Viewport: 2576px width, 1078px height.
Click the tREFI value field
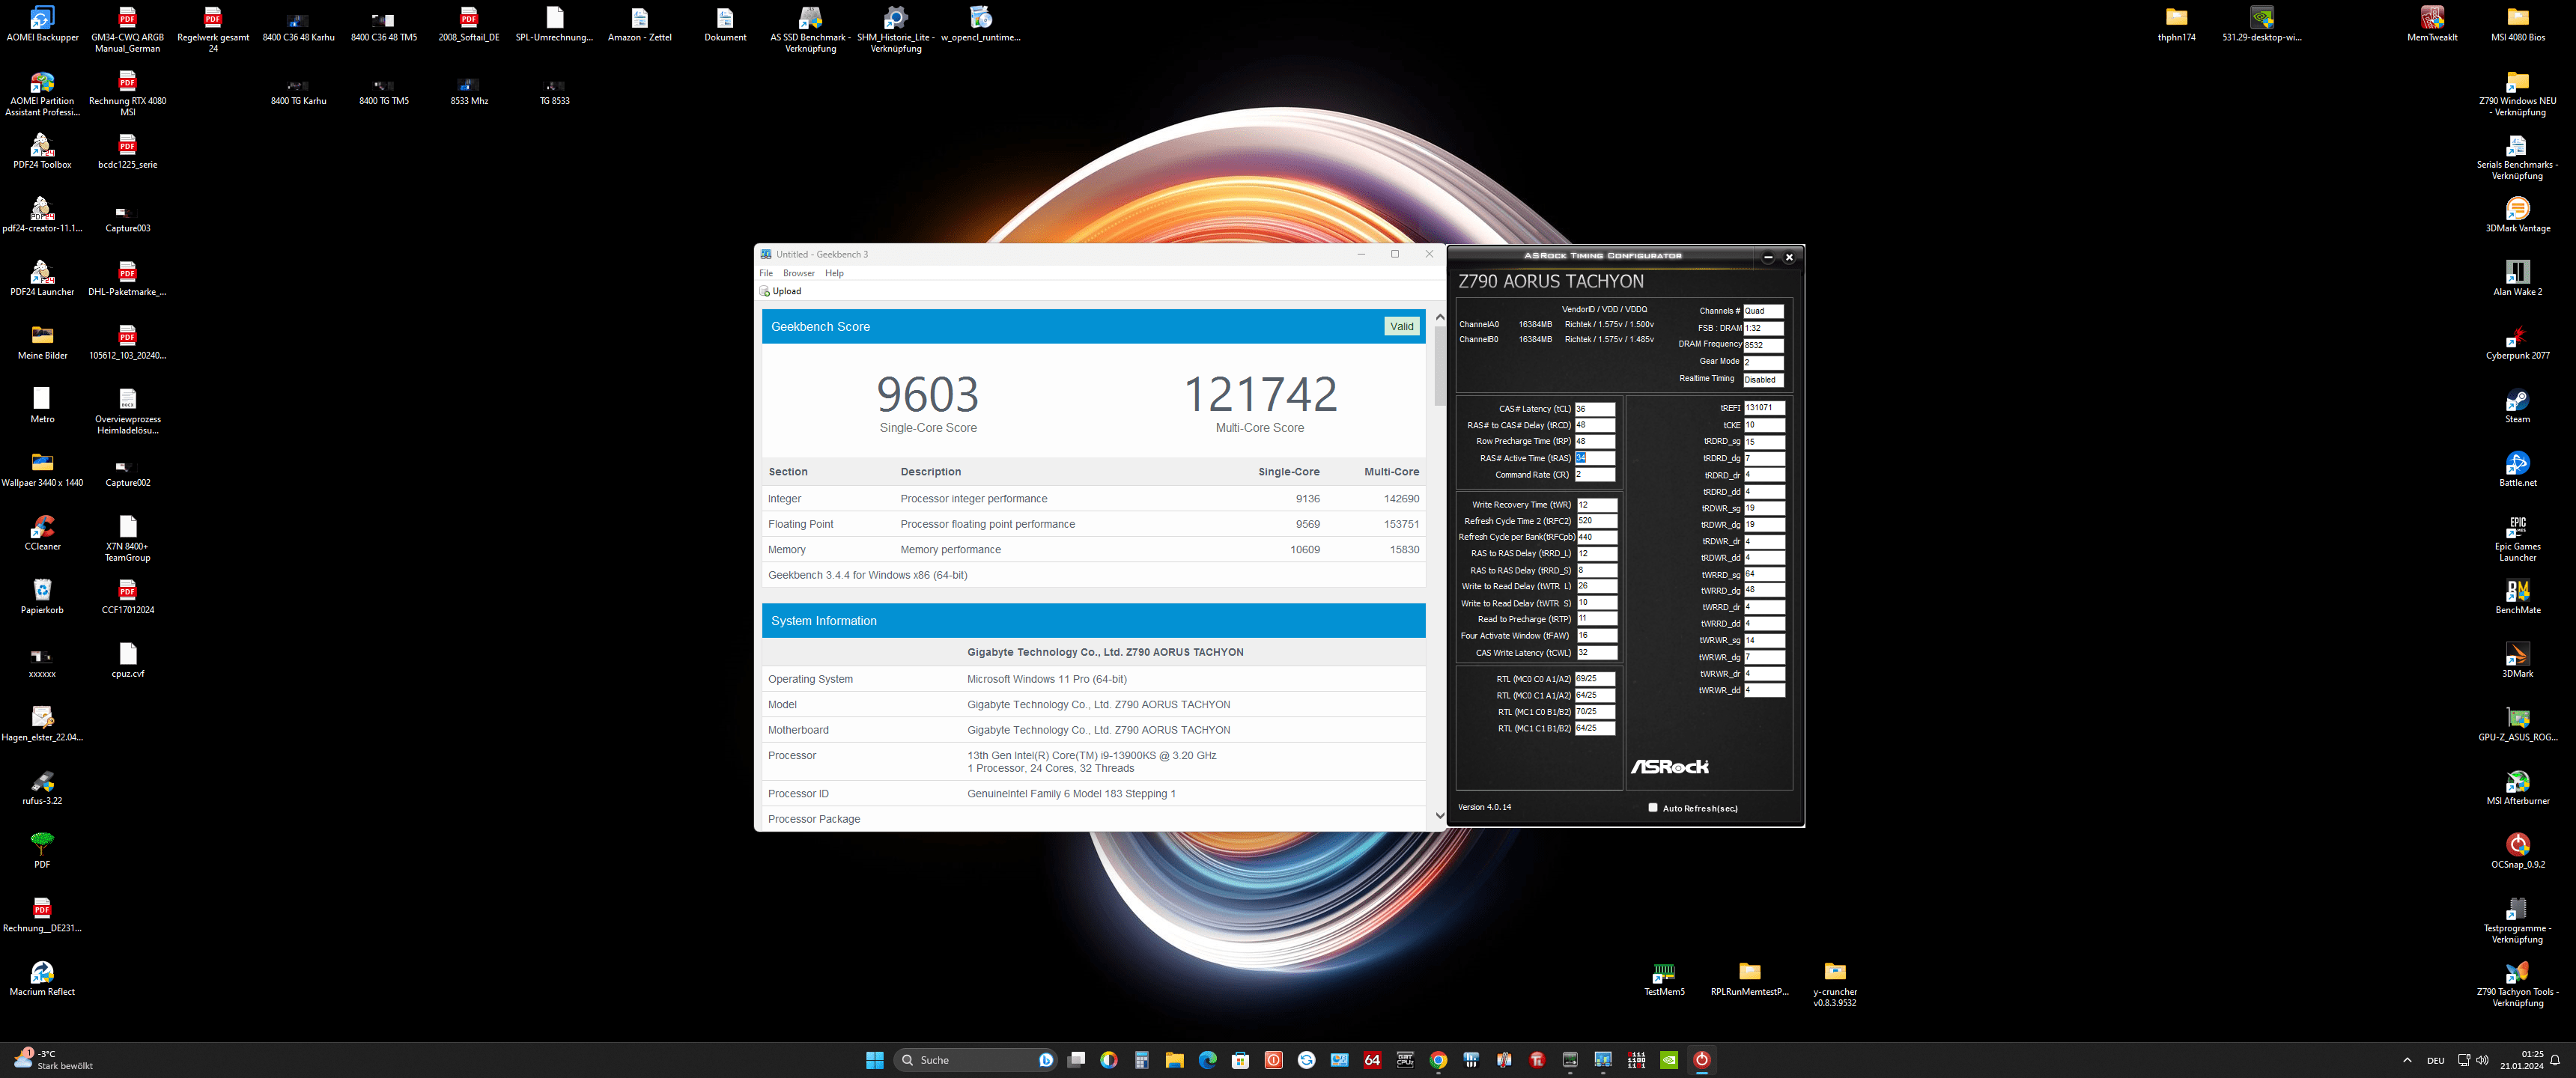coord(1764,408)
